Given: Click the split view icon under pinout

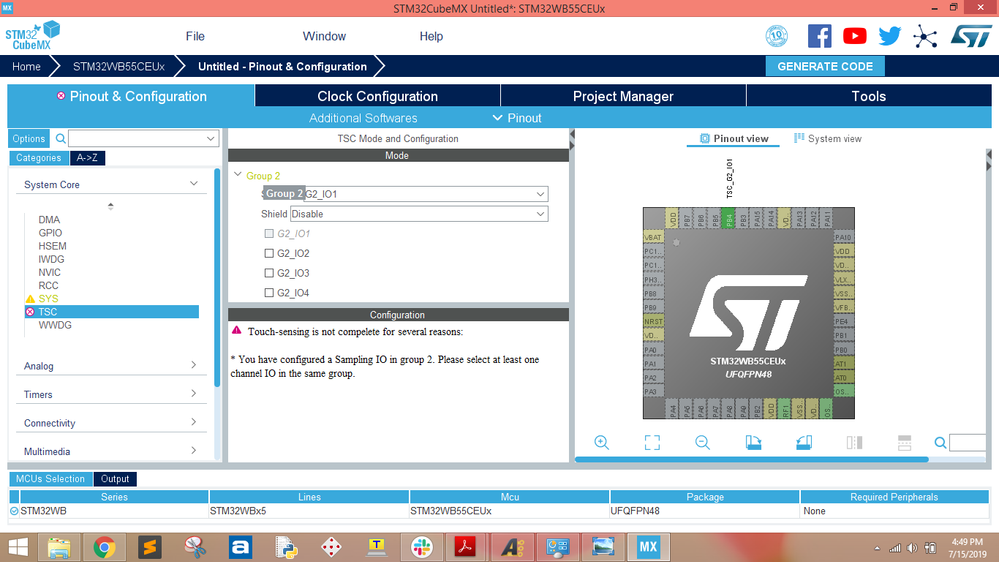Looking at the screenshot, I should click(x=854, y=442).
